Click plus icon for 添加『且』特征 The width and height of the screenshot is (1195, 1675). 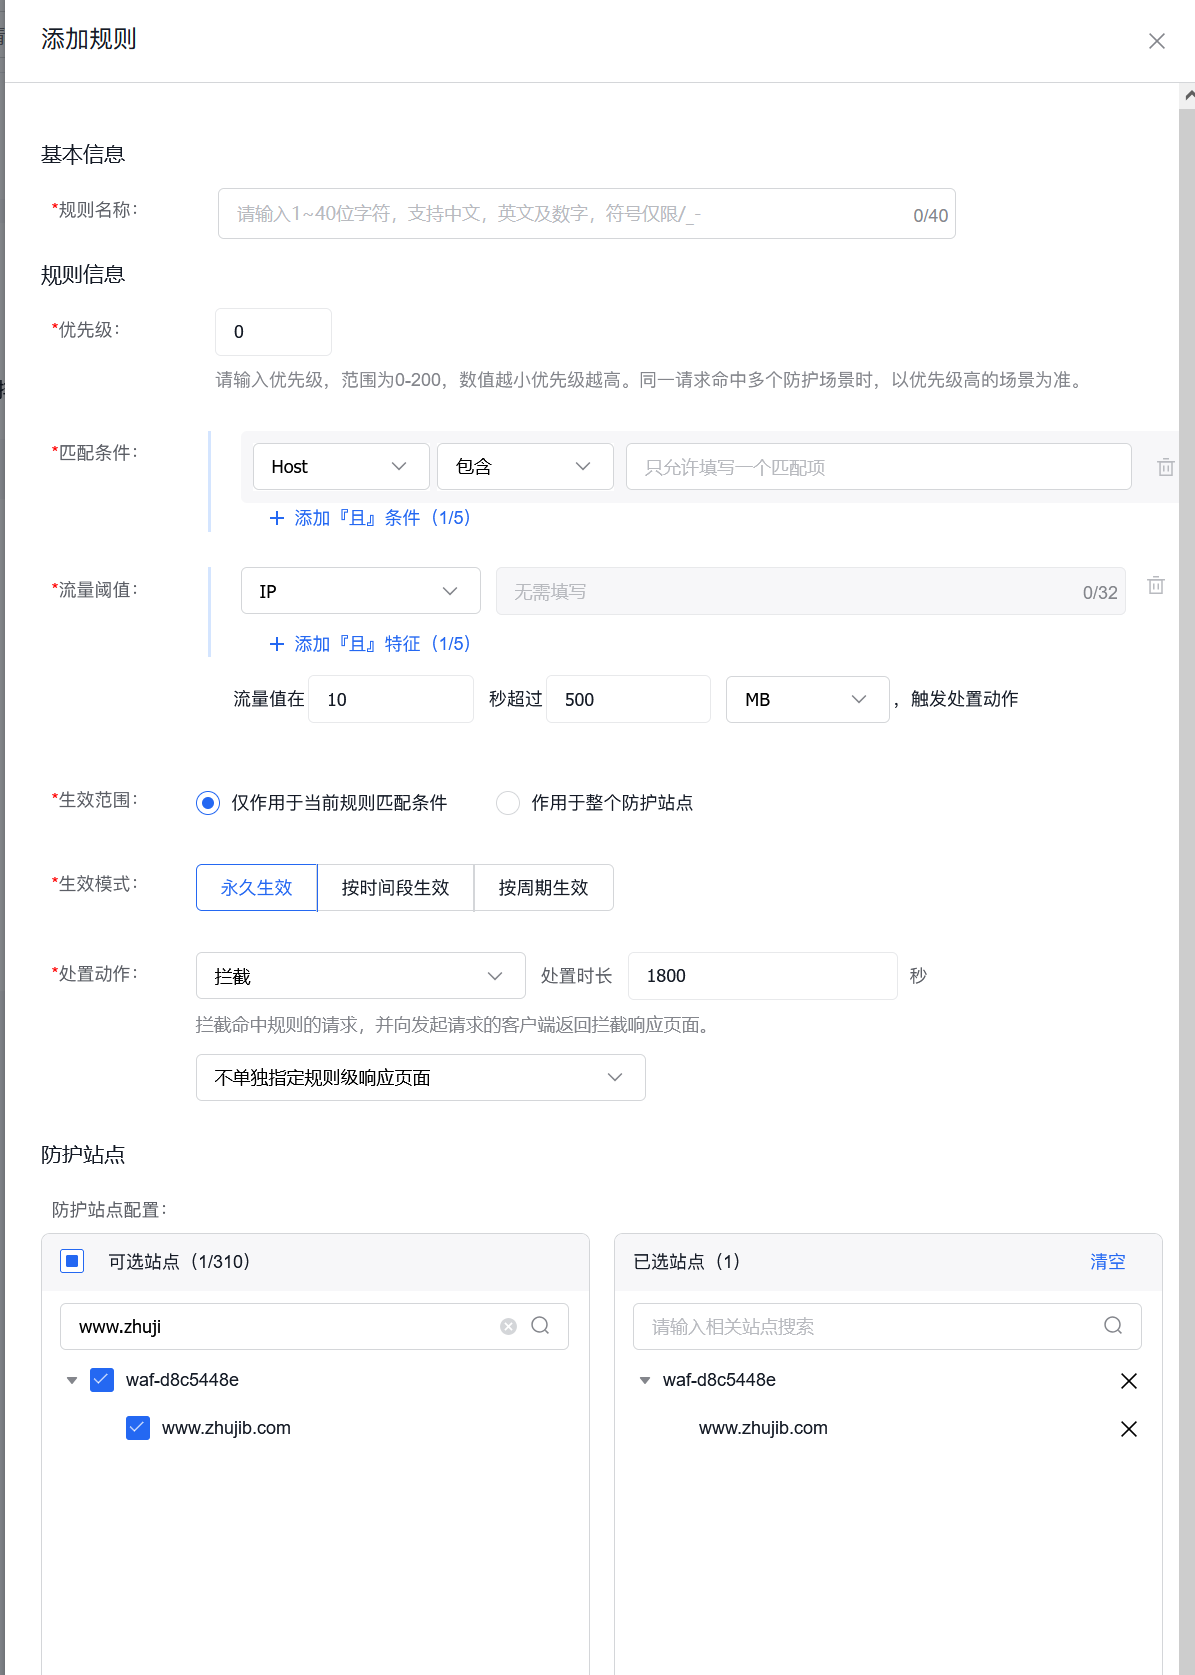coord(277,644)
